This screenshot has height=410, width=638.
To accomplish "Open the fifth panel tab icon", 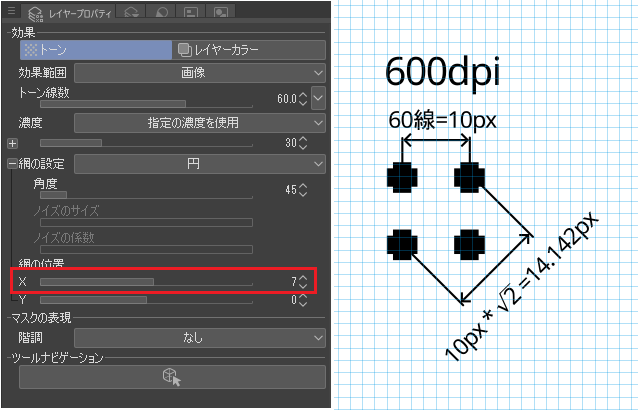I will pyautogui.click(x=220, y=13).
